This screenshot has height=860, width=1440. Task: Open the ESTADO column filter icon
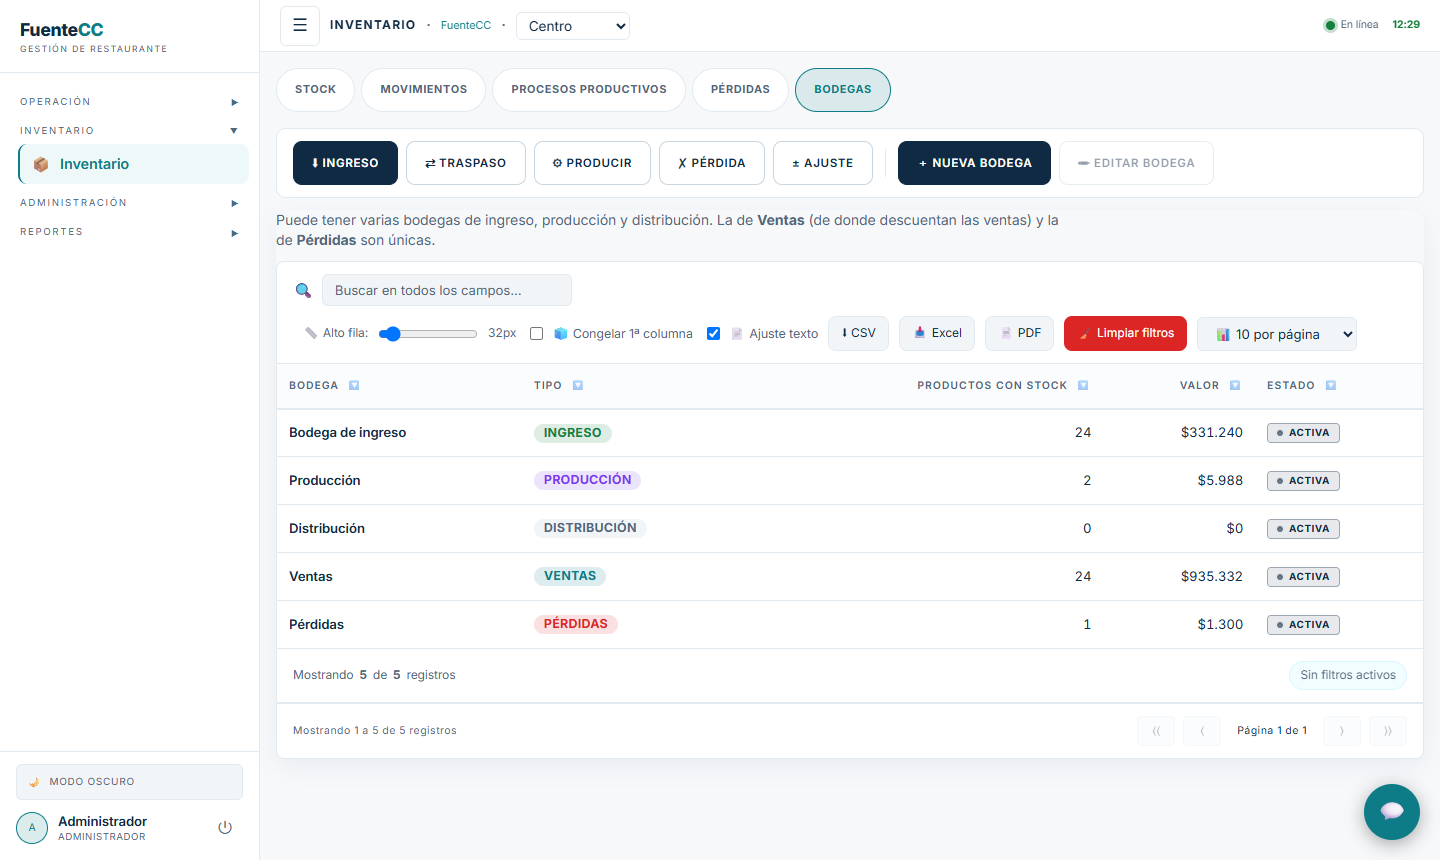pos(1331,385)
